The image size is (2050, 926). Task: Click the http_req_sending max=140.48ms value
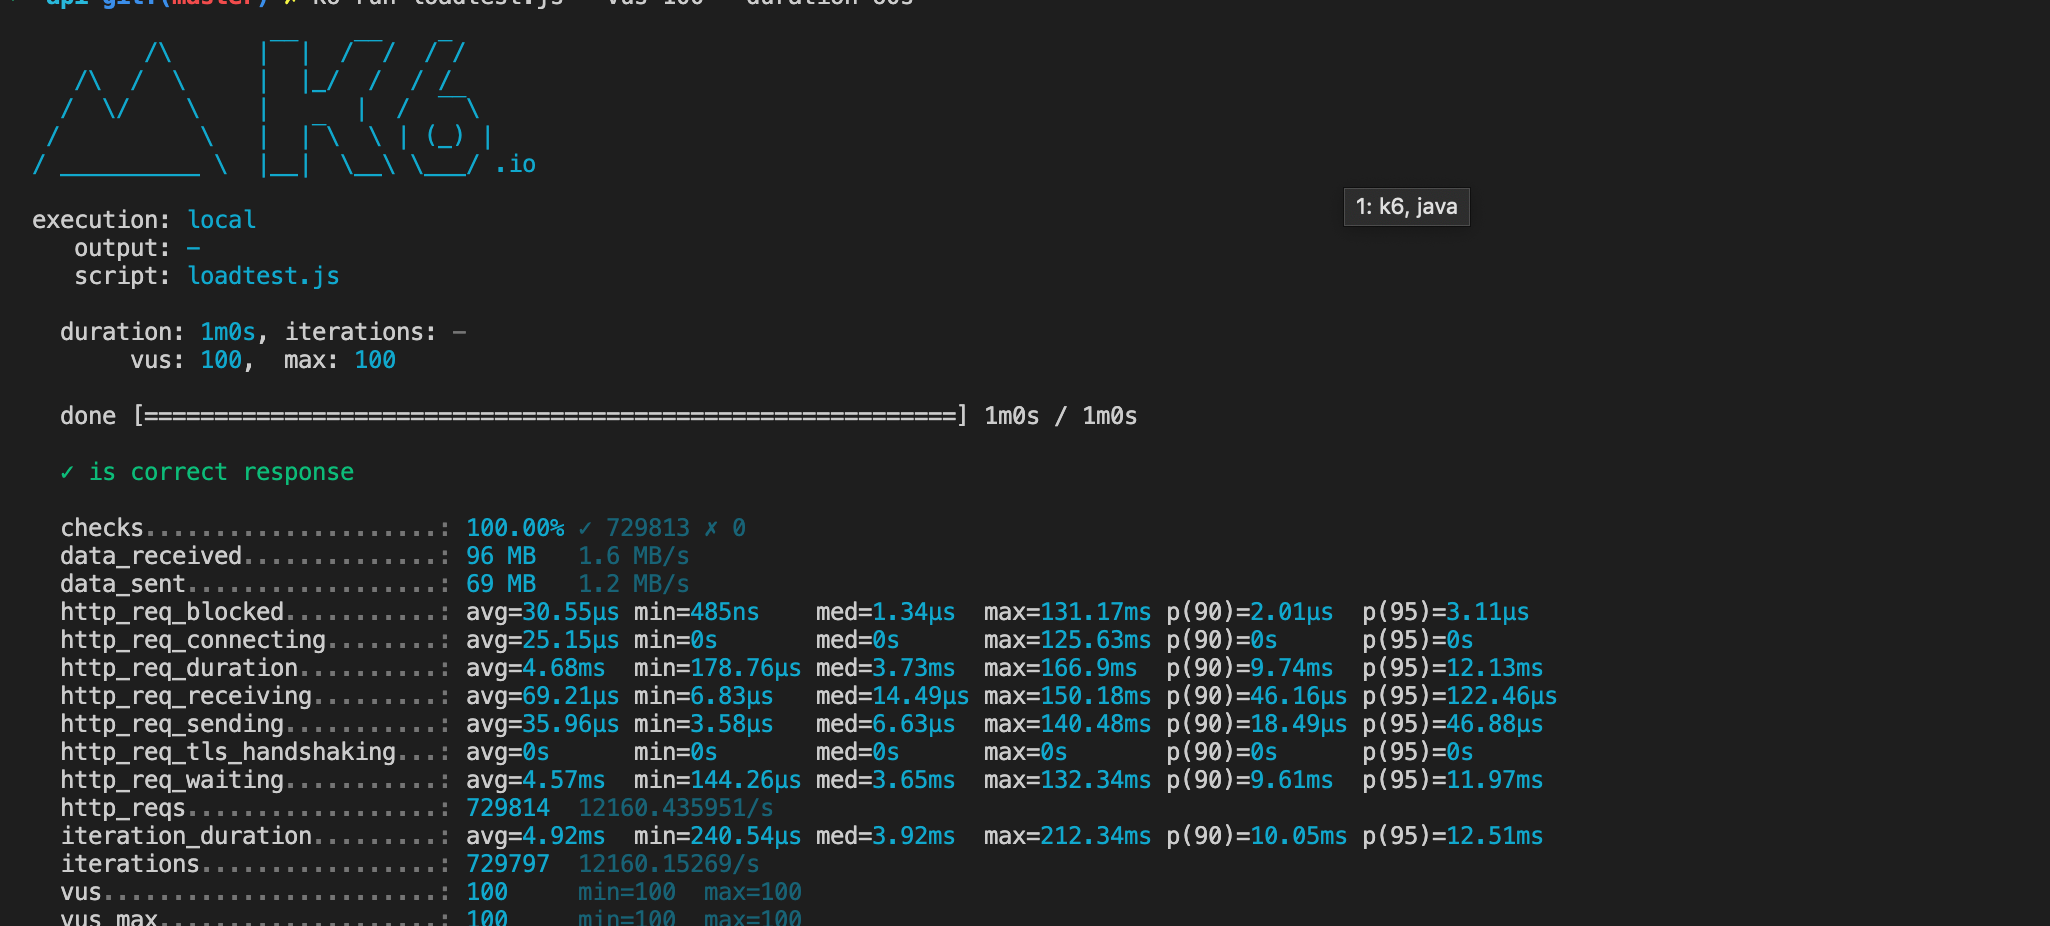coord(1067,724)
